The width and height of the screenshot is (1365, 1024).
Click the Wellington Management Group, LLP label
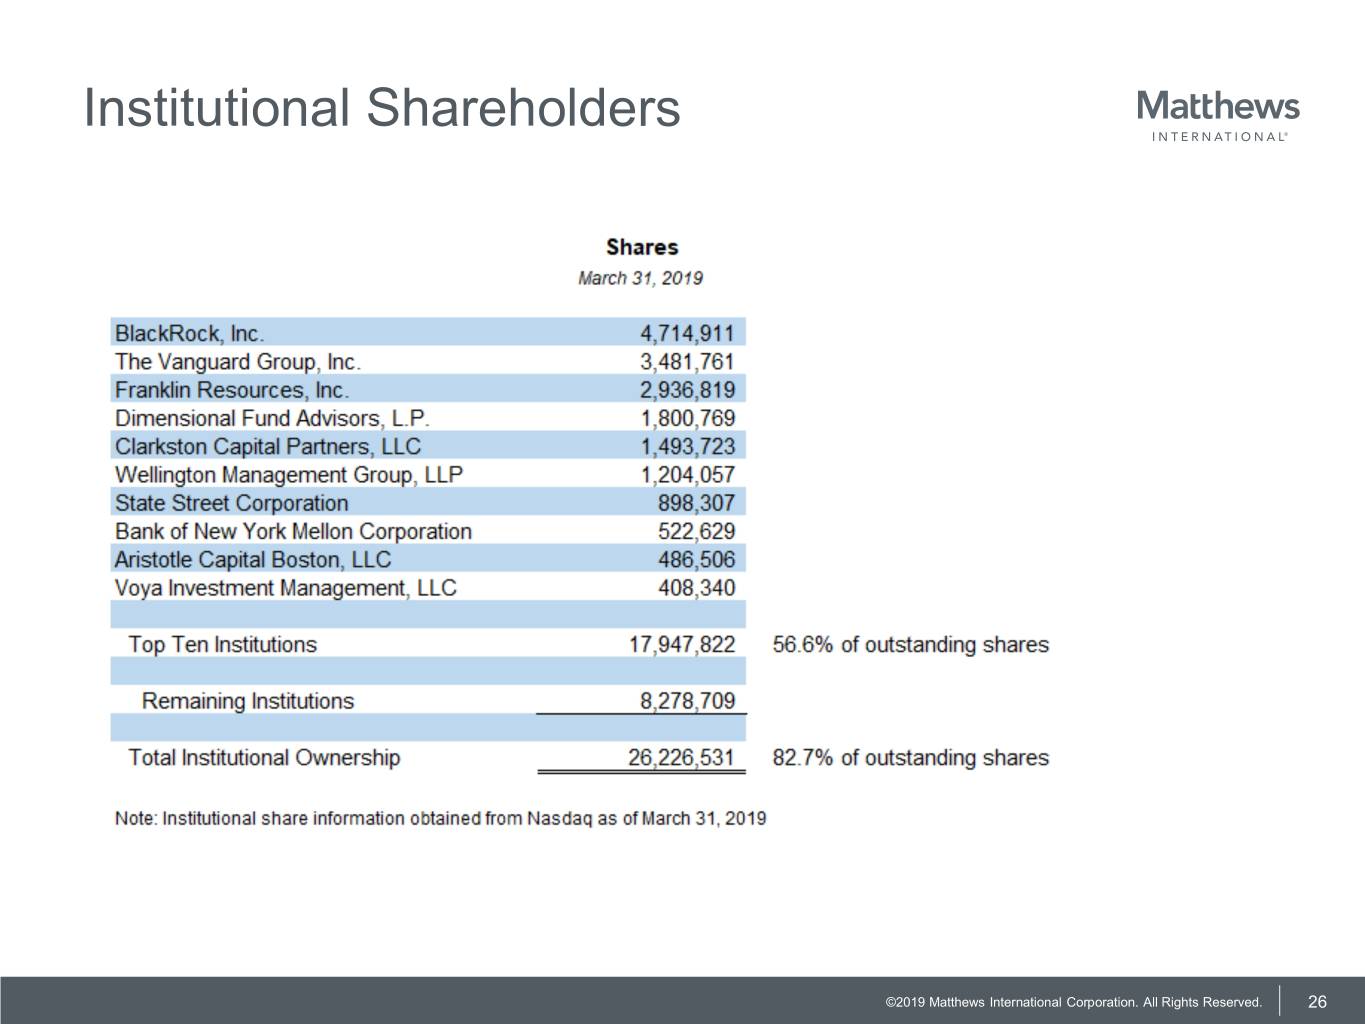tap(288, 475)
